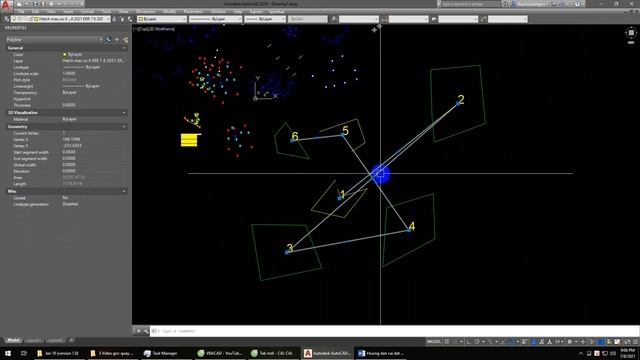Open the Dimension menu
640x360 pixels.
click(x=145, y=11)
